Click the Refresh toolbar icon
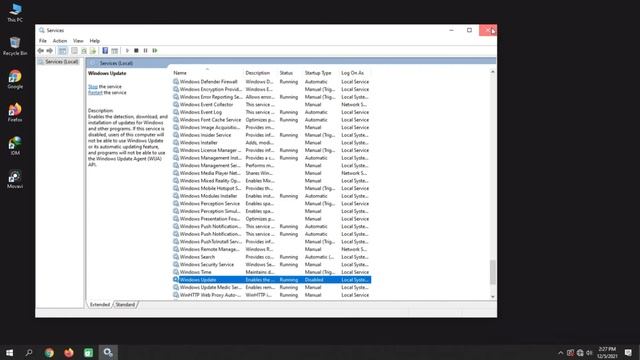 [x=84, y=51]
